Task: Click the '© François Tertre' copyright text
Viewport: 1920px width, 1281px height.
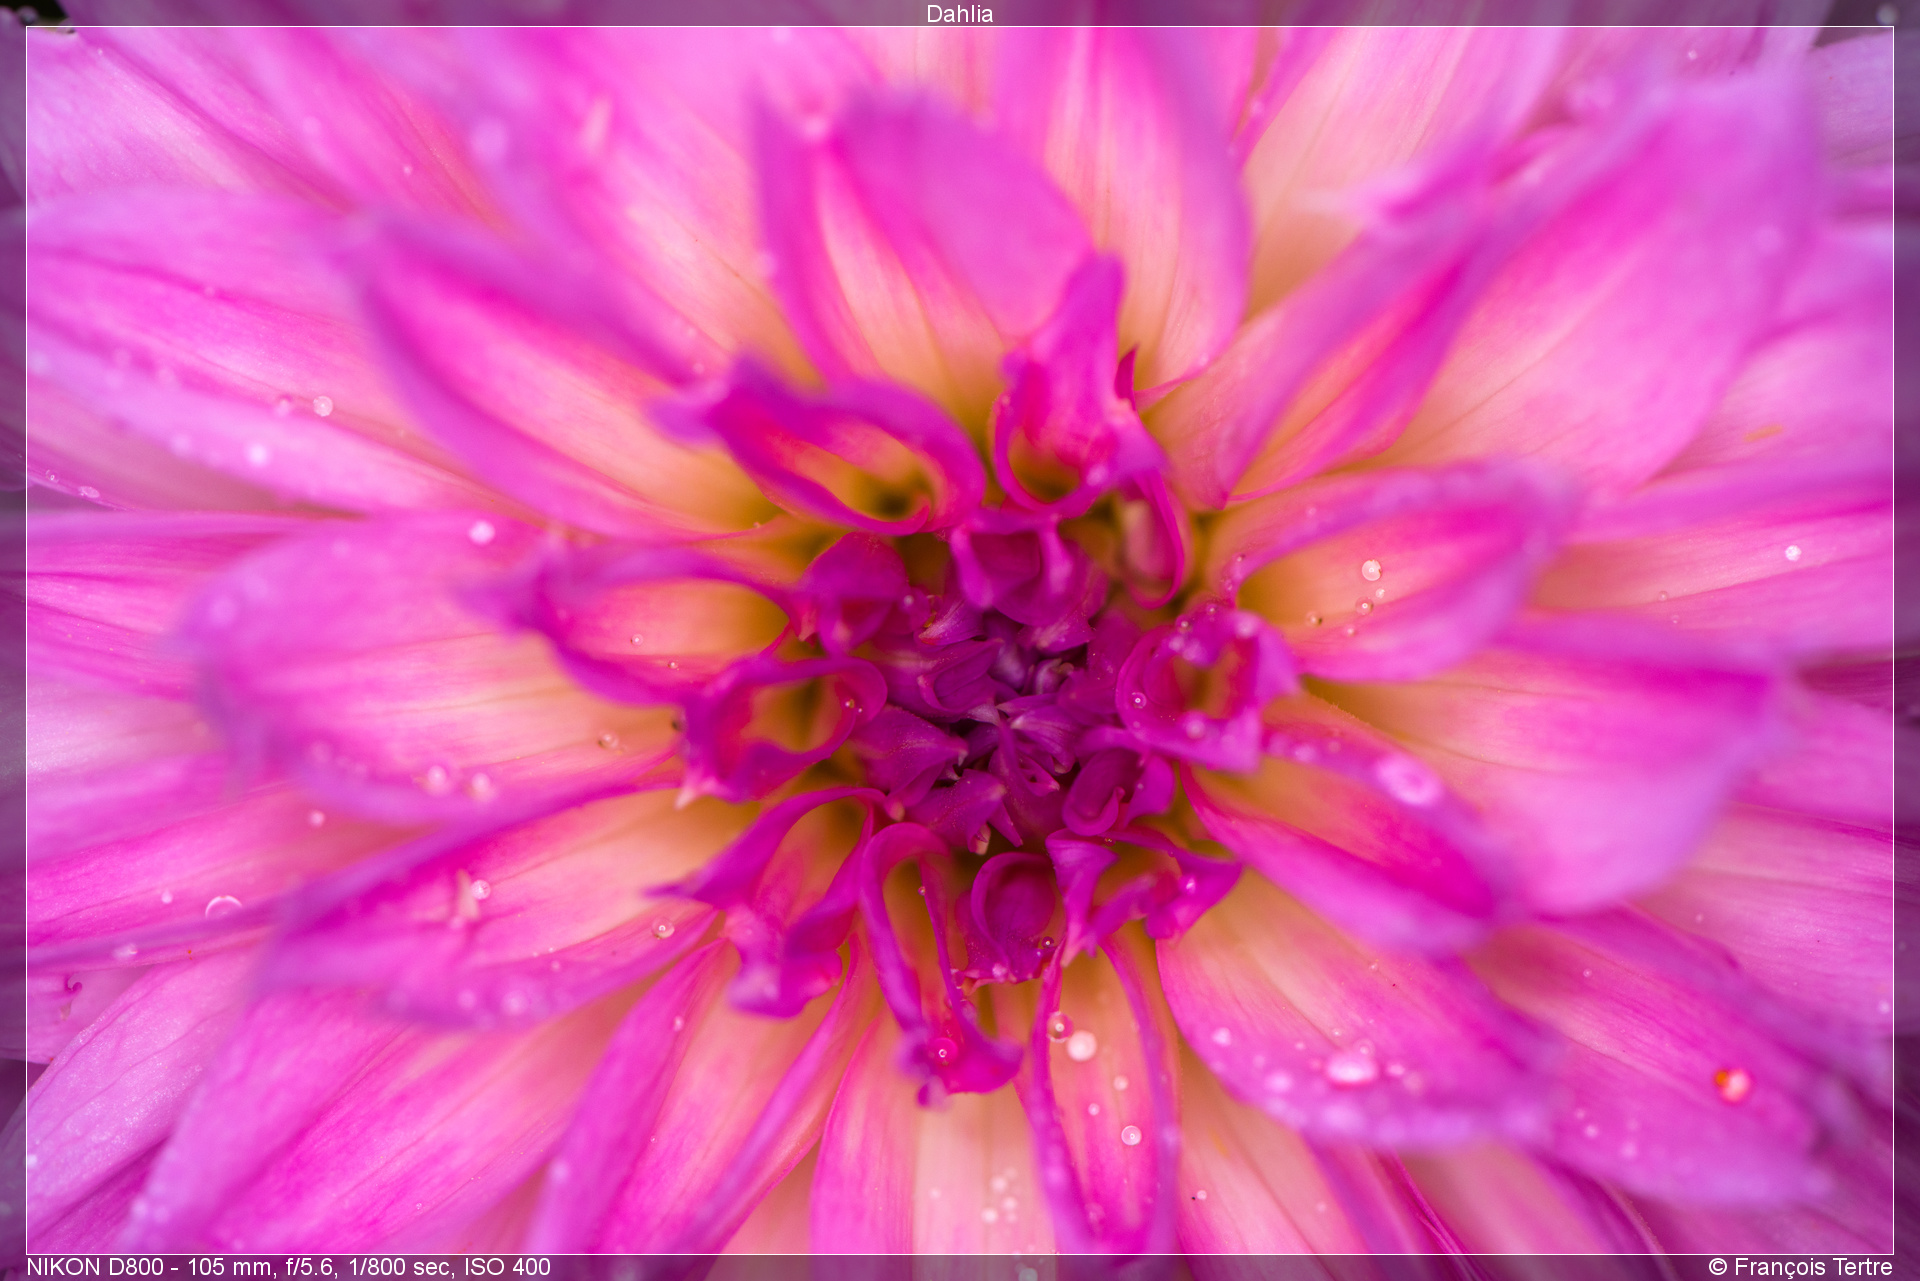Action: pyautogui.click(x=1800, y=1267)
